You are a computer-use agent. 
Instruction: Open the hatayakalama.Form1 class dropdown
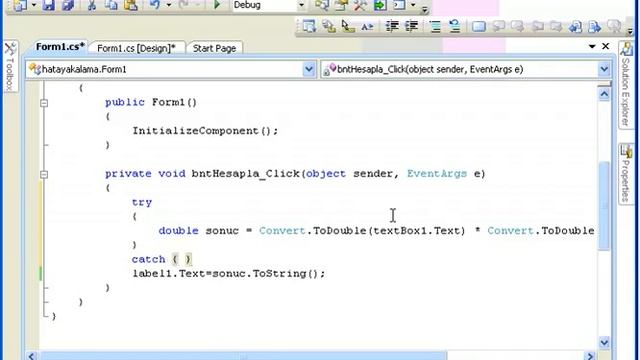pos(309,69)
